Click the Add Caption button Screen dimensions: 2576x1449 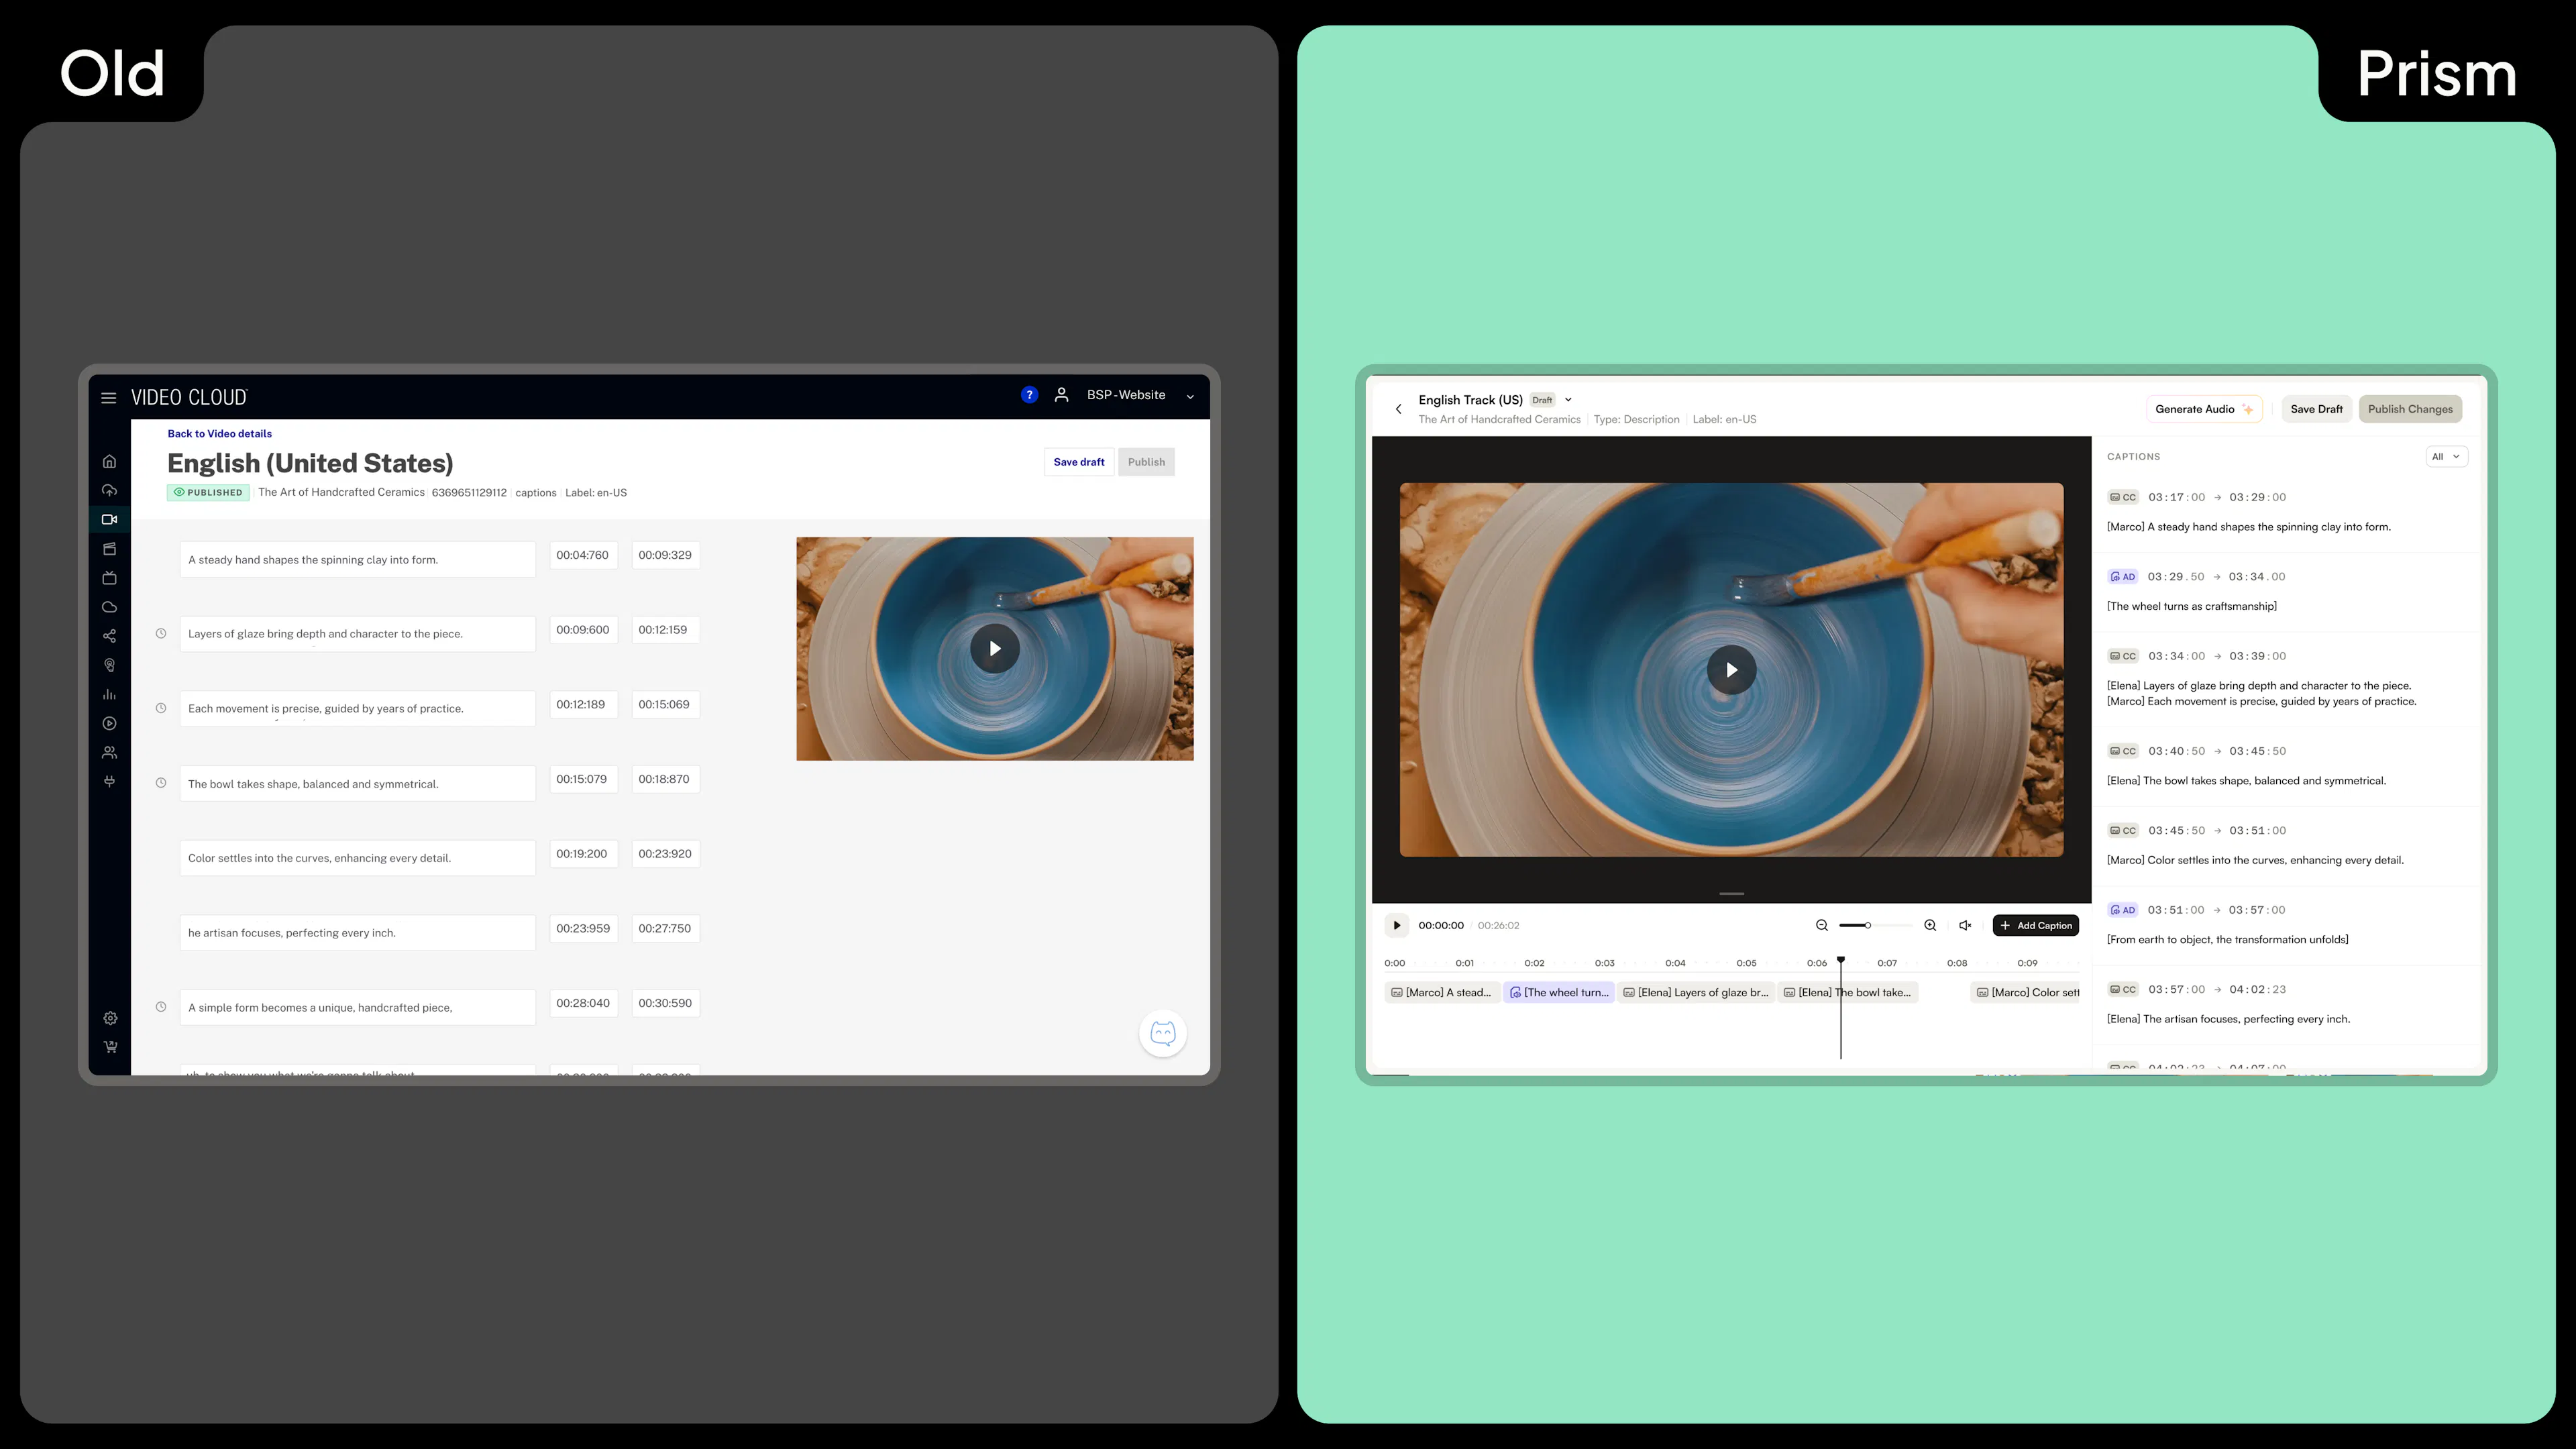[x=2035, y=925]
